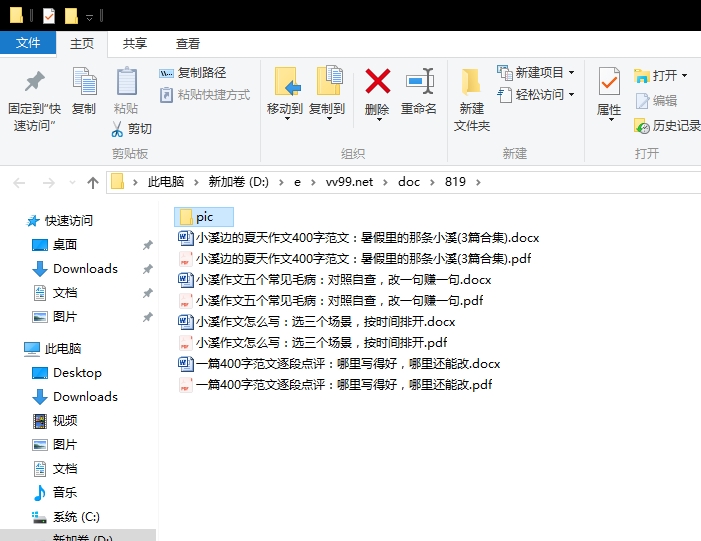Click the Copy icon in ribbon
Screen dimensions: 701x541
(x=84, y=81)
